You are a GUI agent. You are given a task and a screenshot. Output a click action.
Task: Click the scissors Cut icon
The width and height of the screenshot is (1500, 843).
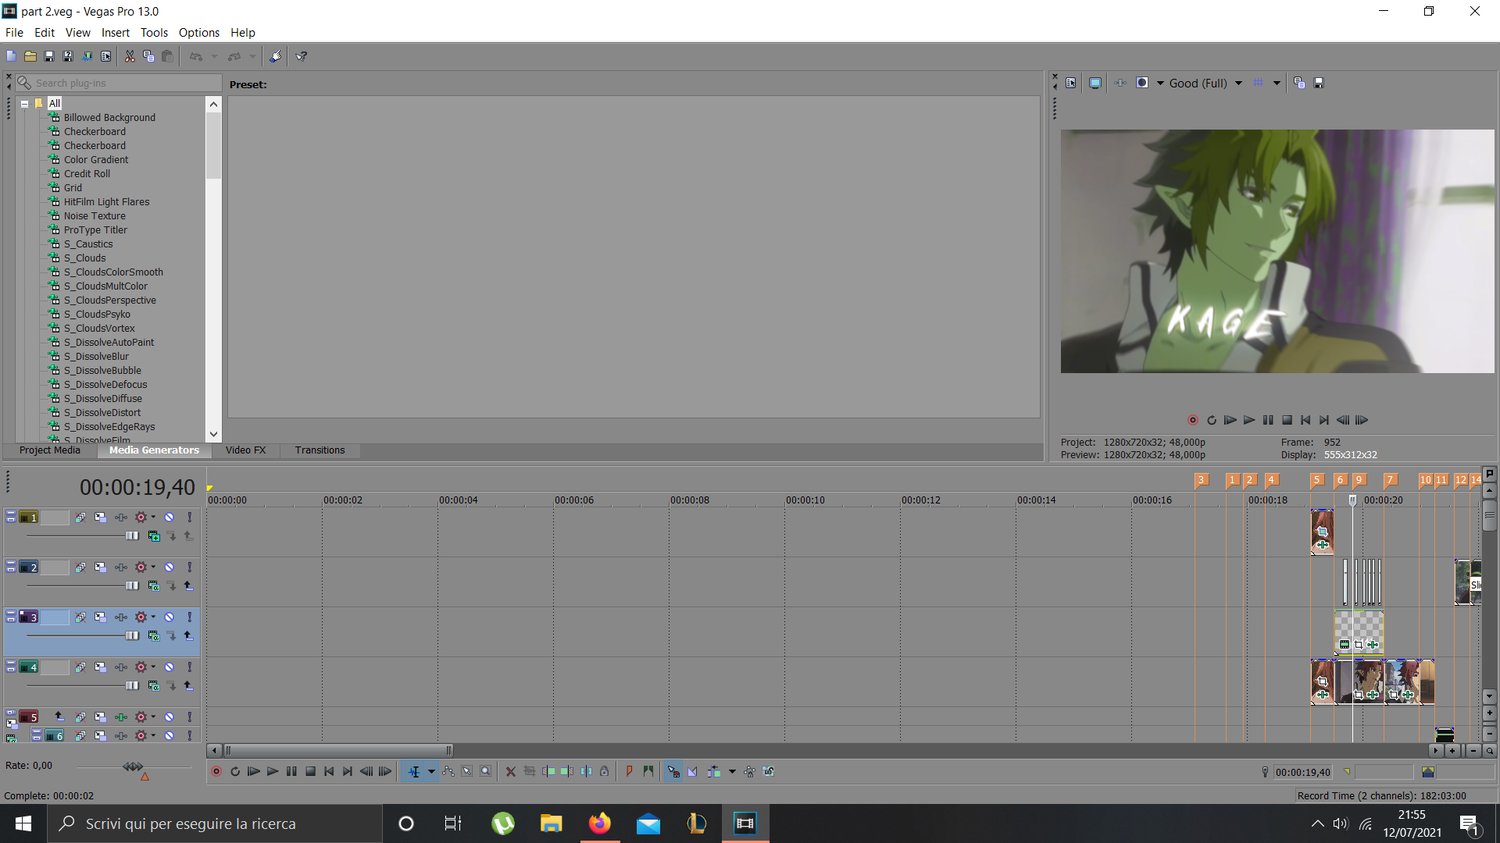click(130, 56)
